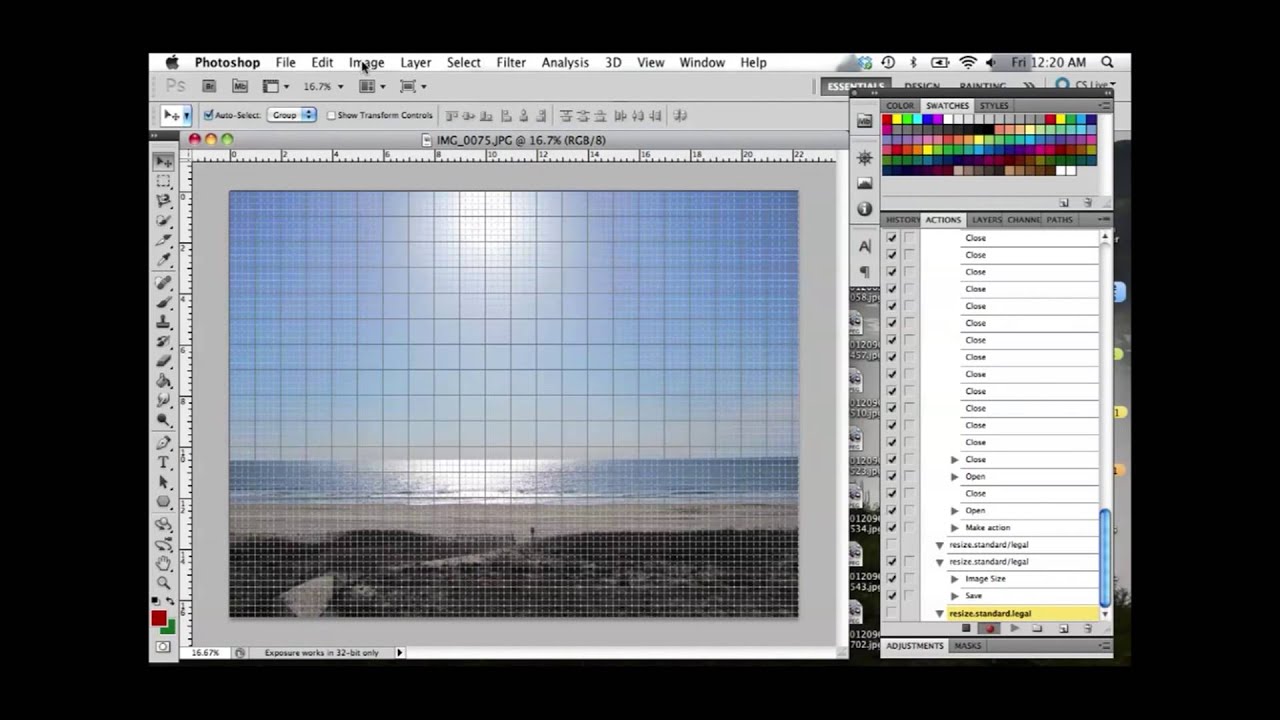Viewport: 1280px width, 720px height.
Task: Select the Rectangular Marquee tool
Action: (163, 181)
